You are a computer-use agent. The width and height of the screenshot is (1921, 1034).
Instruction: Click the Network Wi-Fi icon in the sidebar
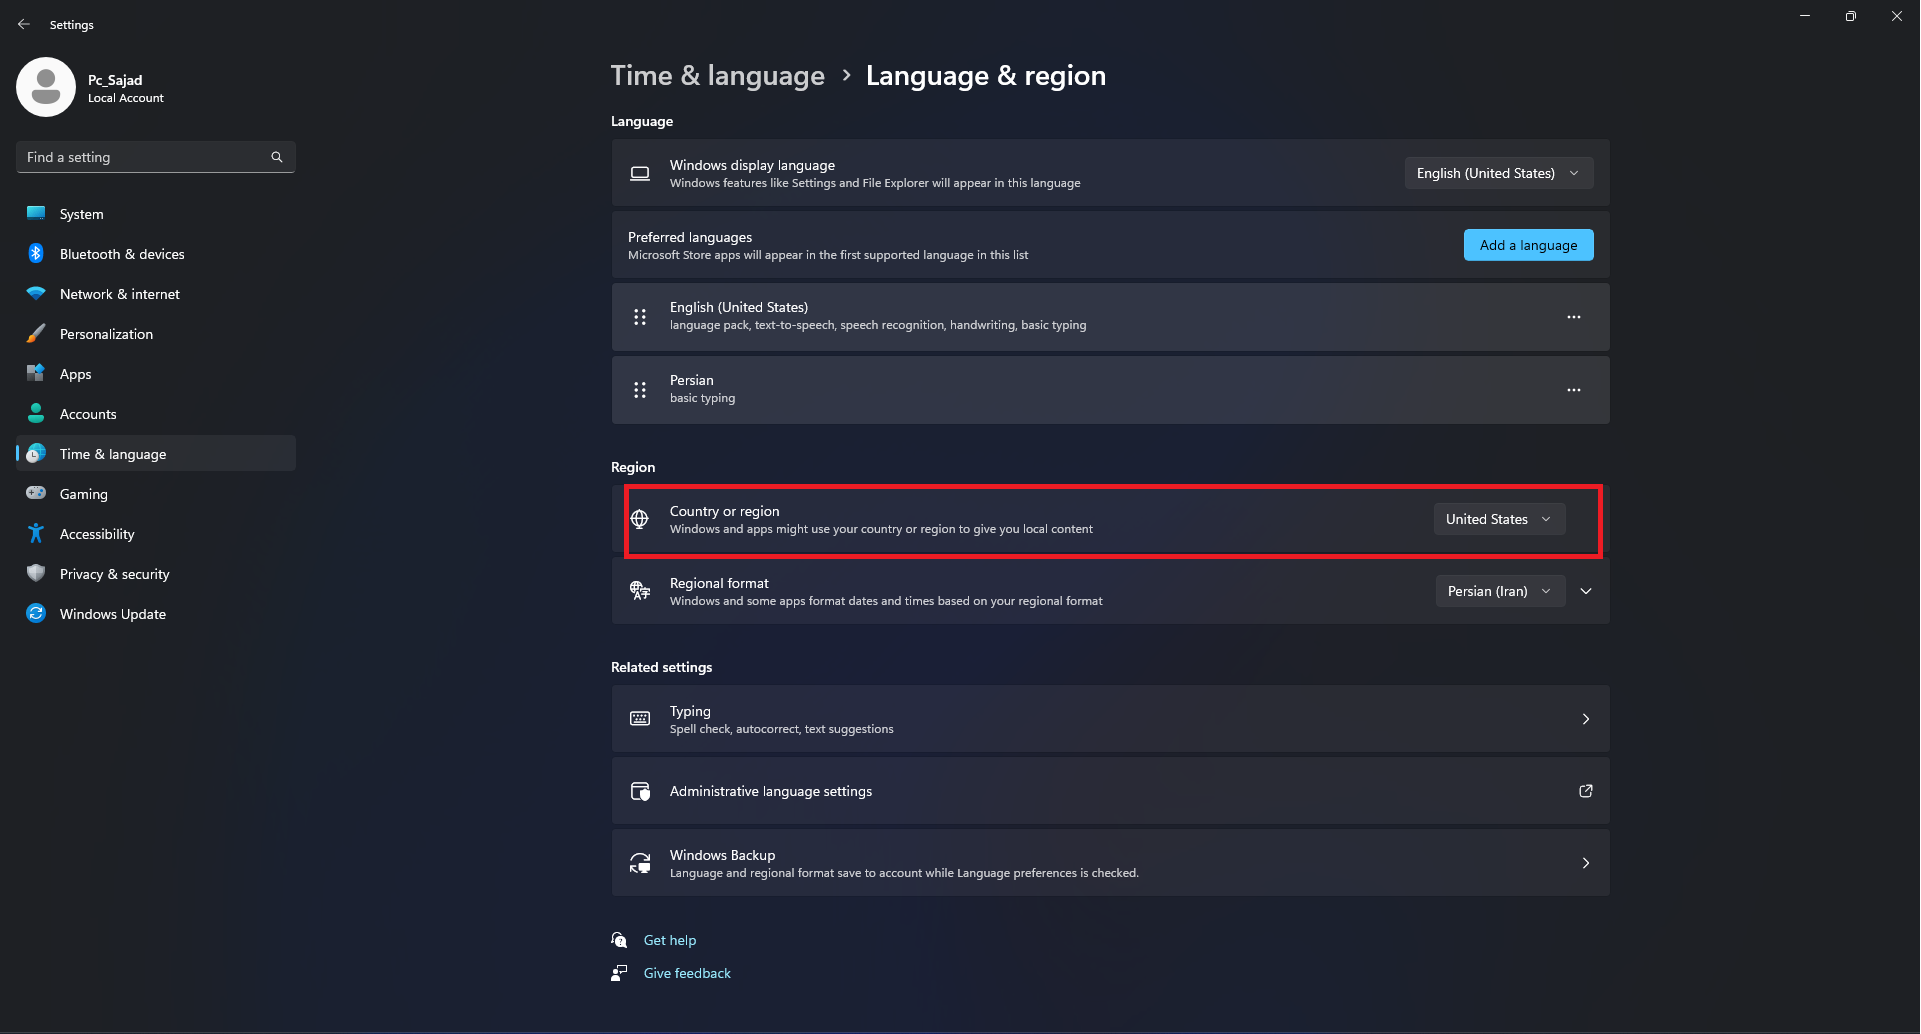click(36, 293)
